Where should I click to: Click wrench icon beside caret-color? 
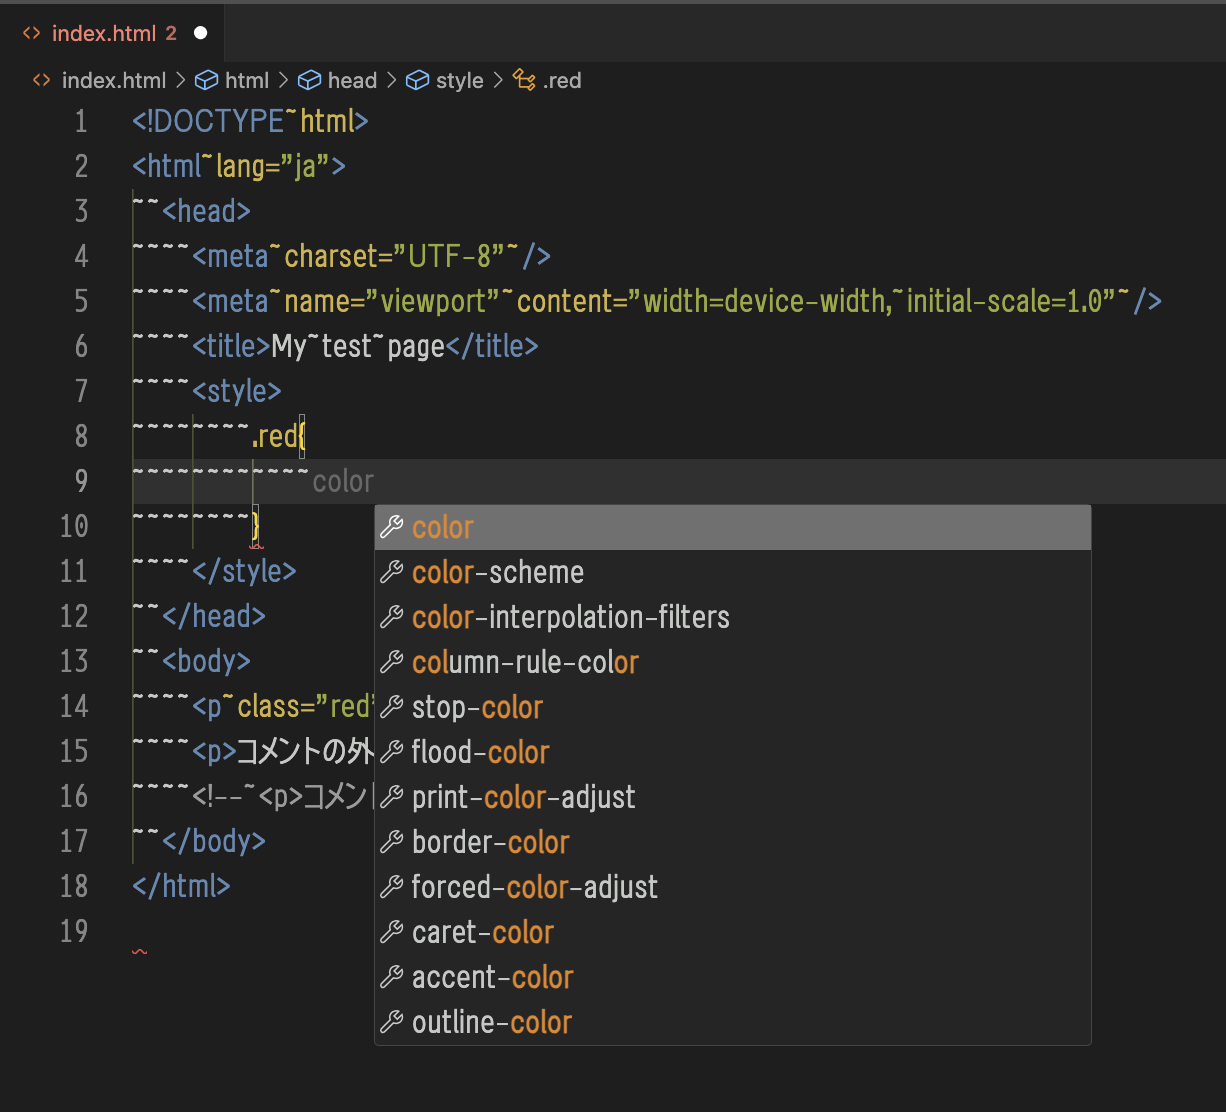[392, 932]
